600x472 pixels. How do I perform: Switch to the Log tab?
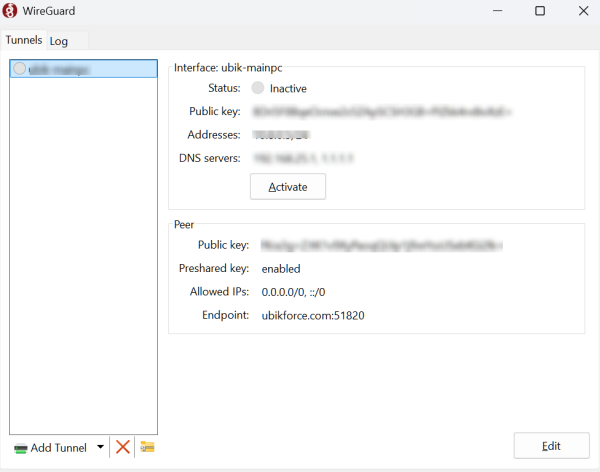tap(67, 41)
